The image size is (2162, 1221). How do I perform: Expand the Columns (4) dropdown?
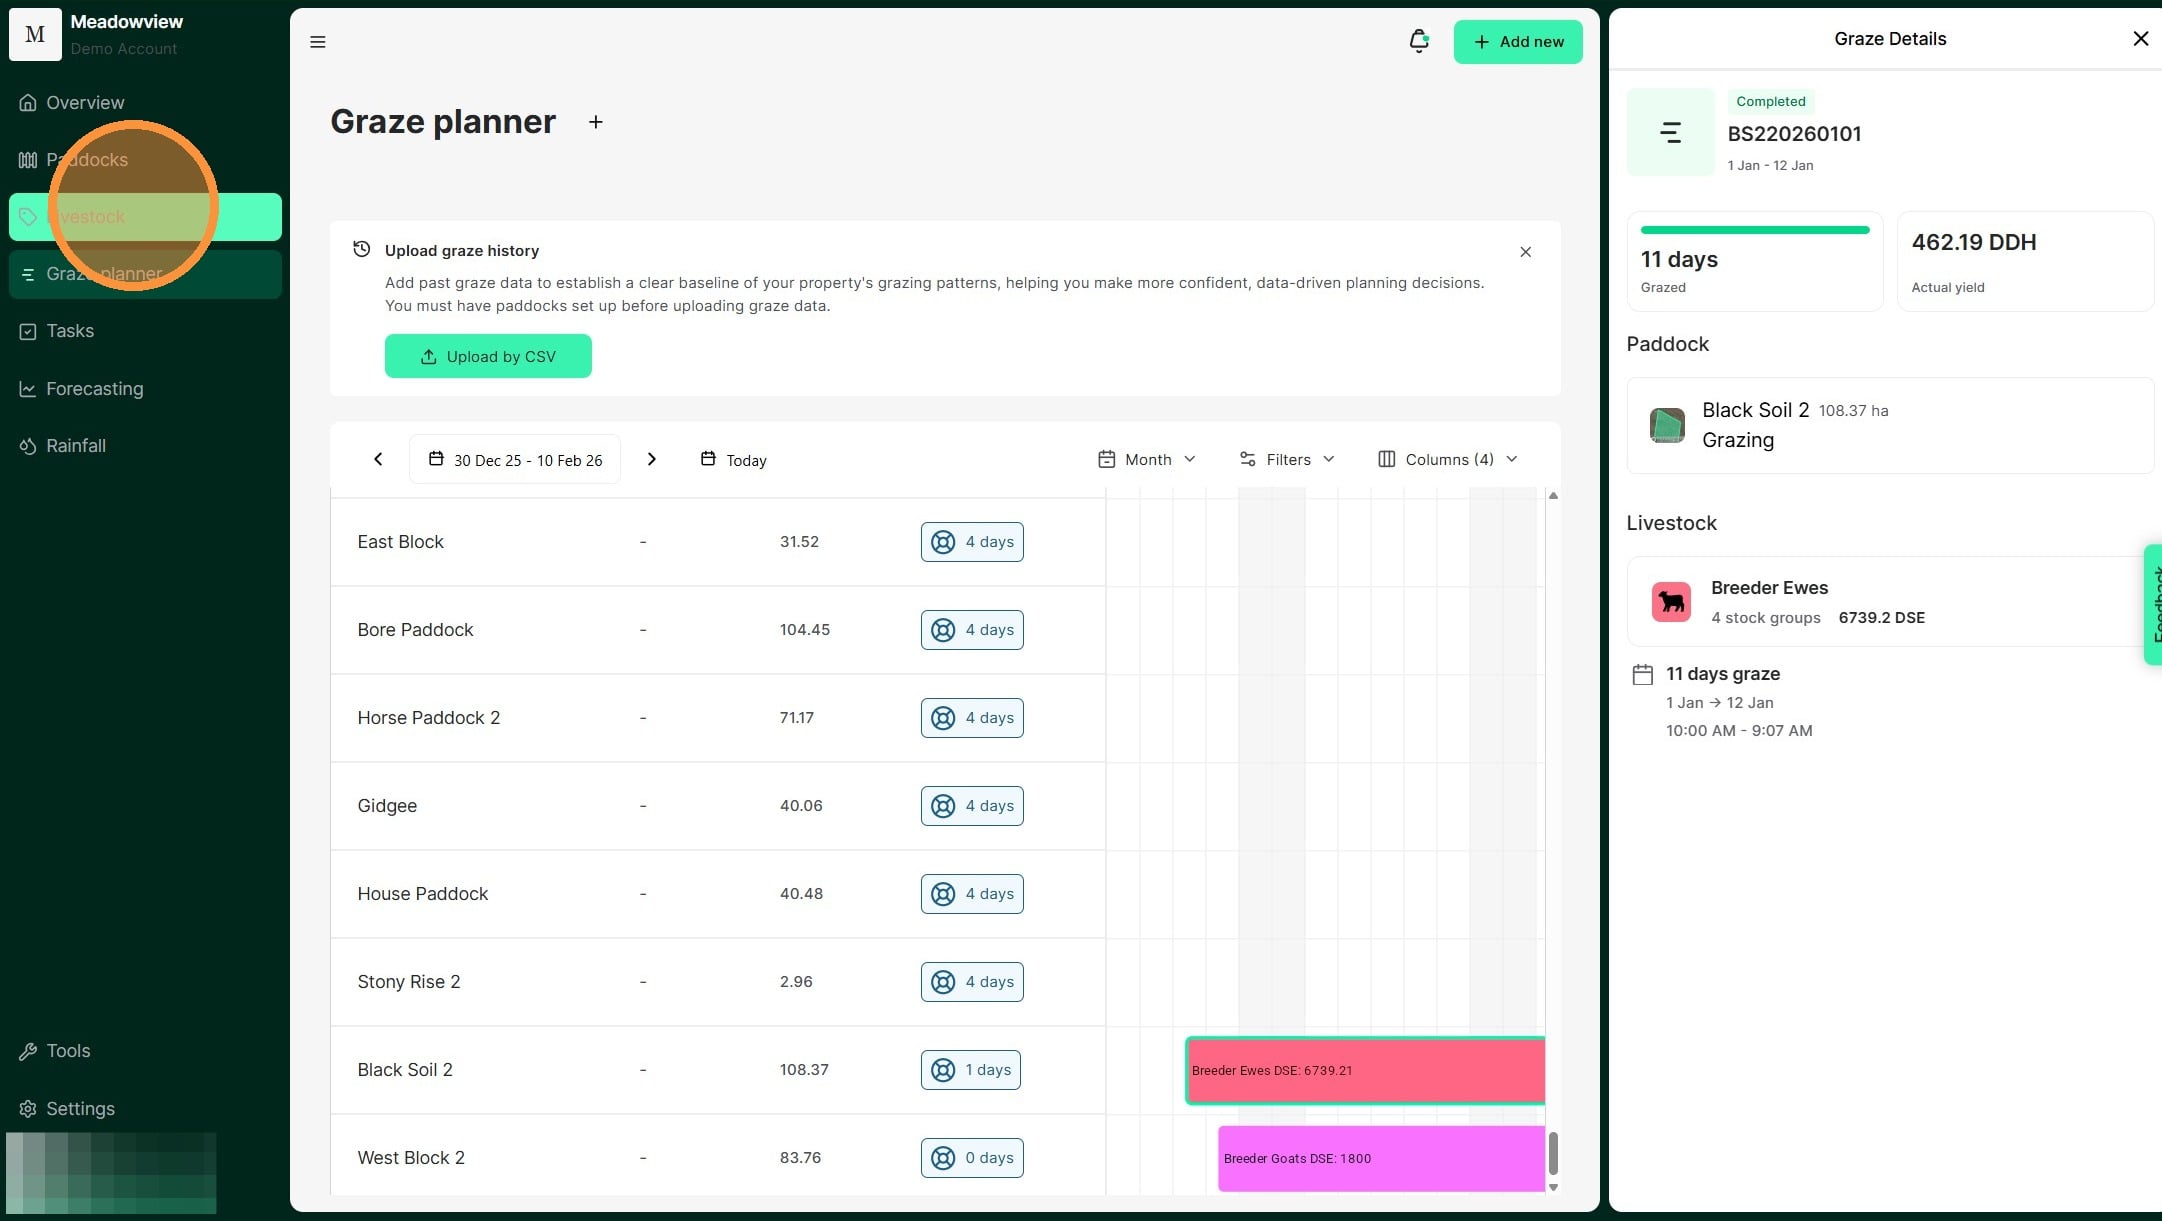click(1447, 459)
